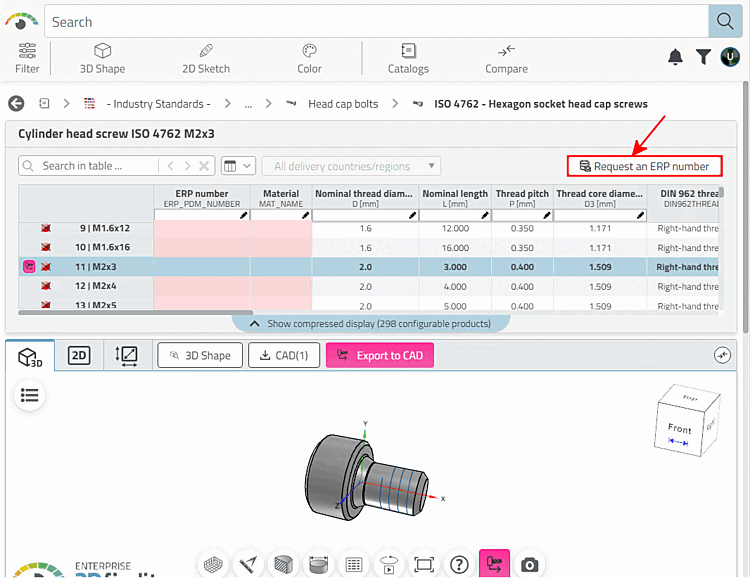750x578 pixels.
Task: Open the delivery countries/regions dropdown
Action: [351, 166]
